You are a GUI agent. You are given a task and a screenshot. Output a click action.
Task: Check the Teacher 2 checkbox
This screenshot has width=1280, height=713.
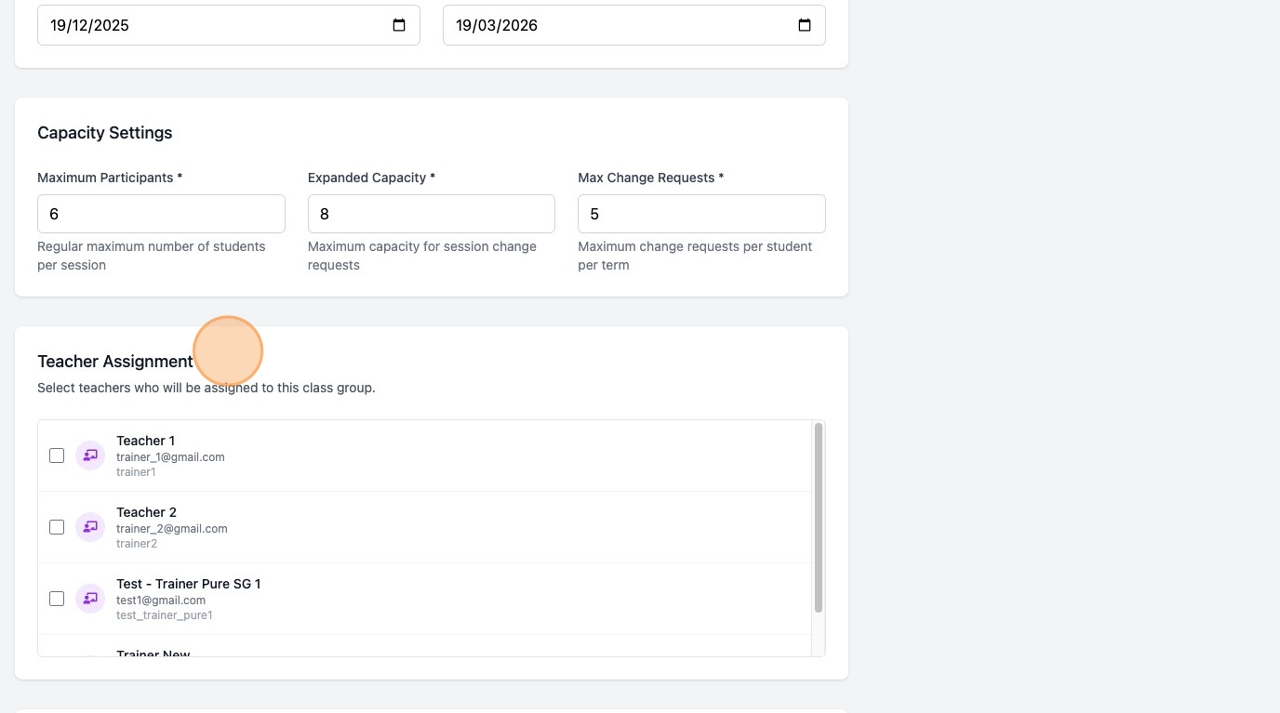[57, 527]
